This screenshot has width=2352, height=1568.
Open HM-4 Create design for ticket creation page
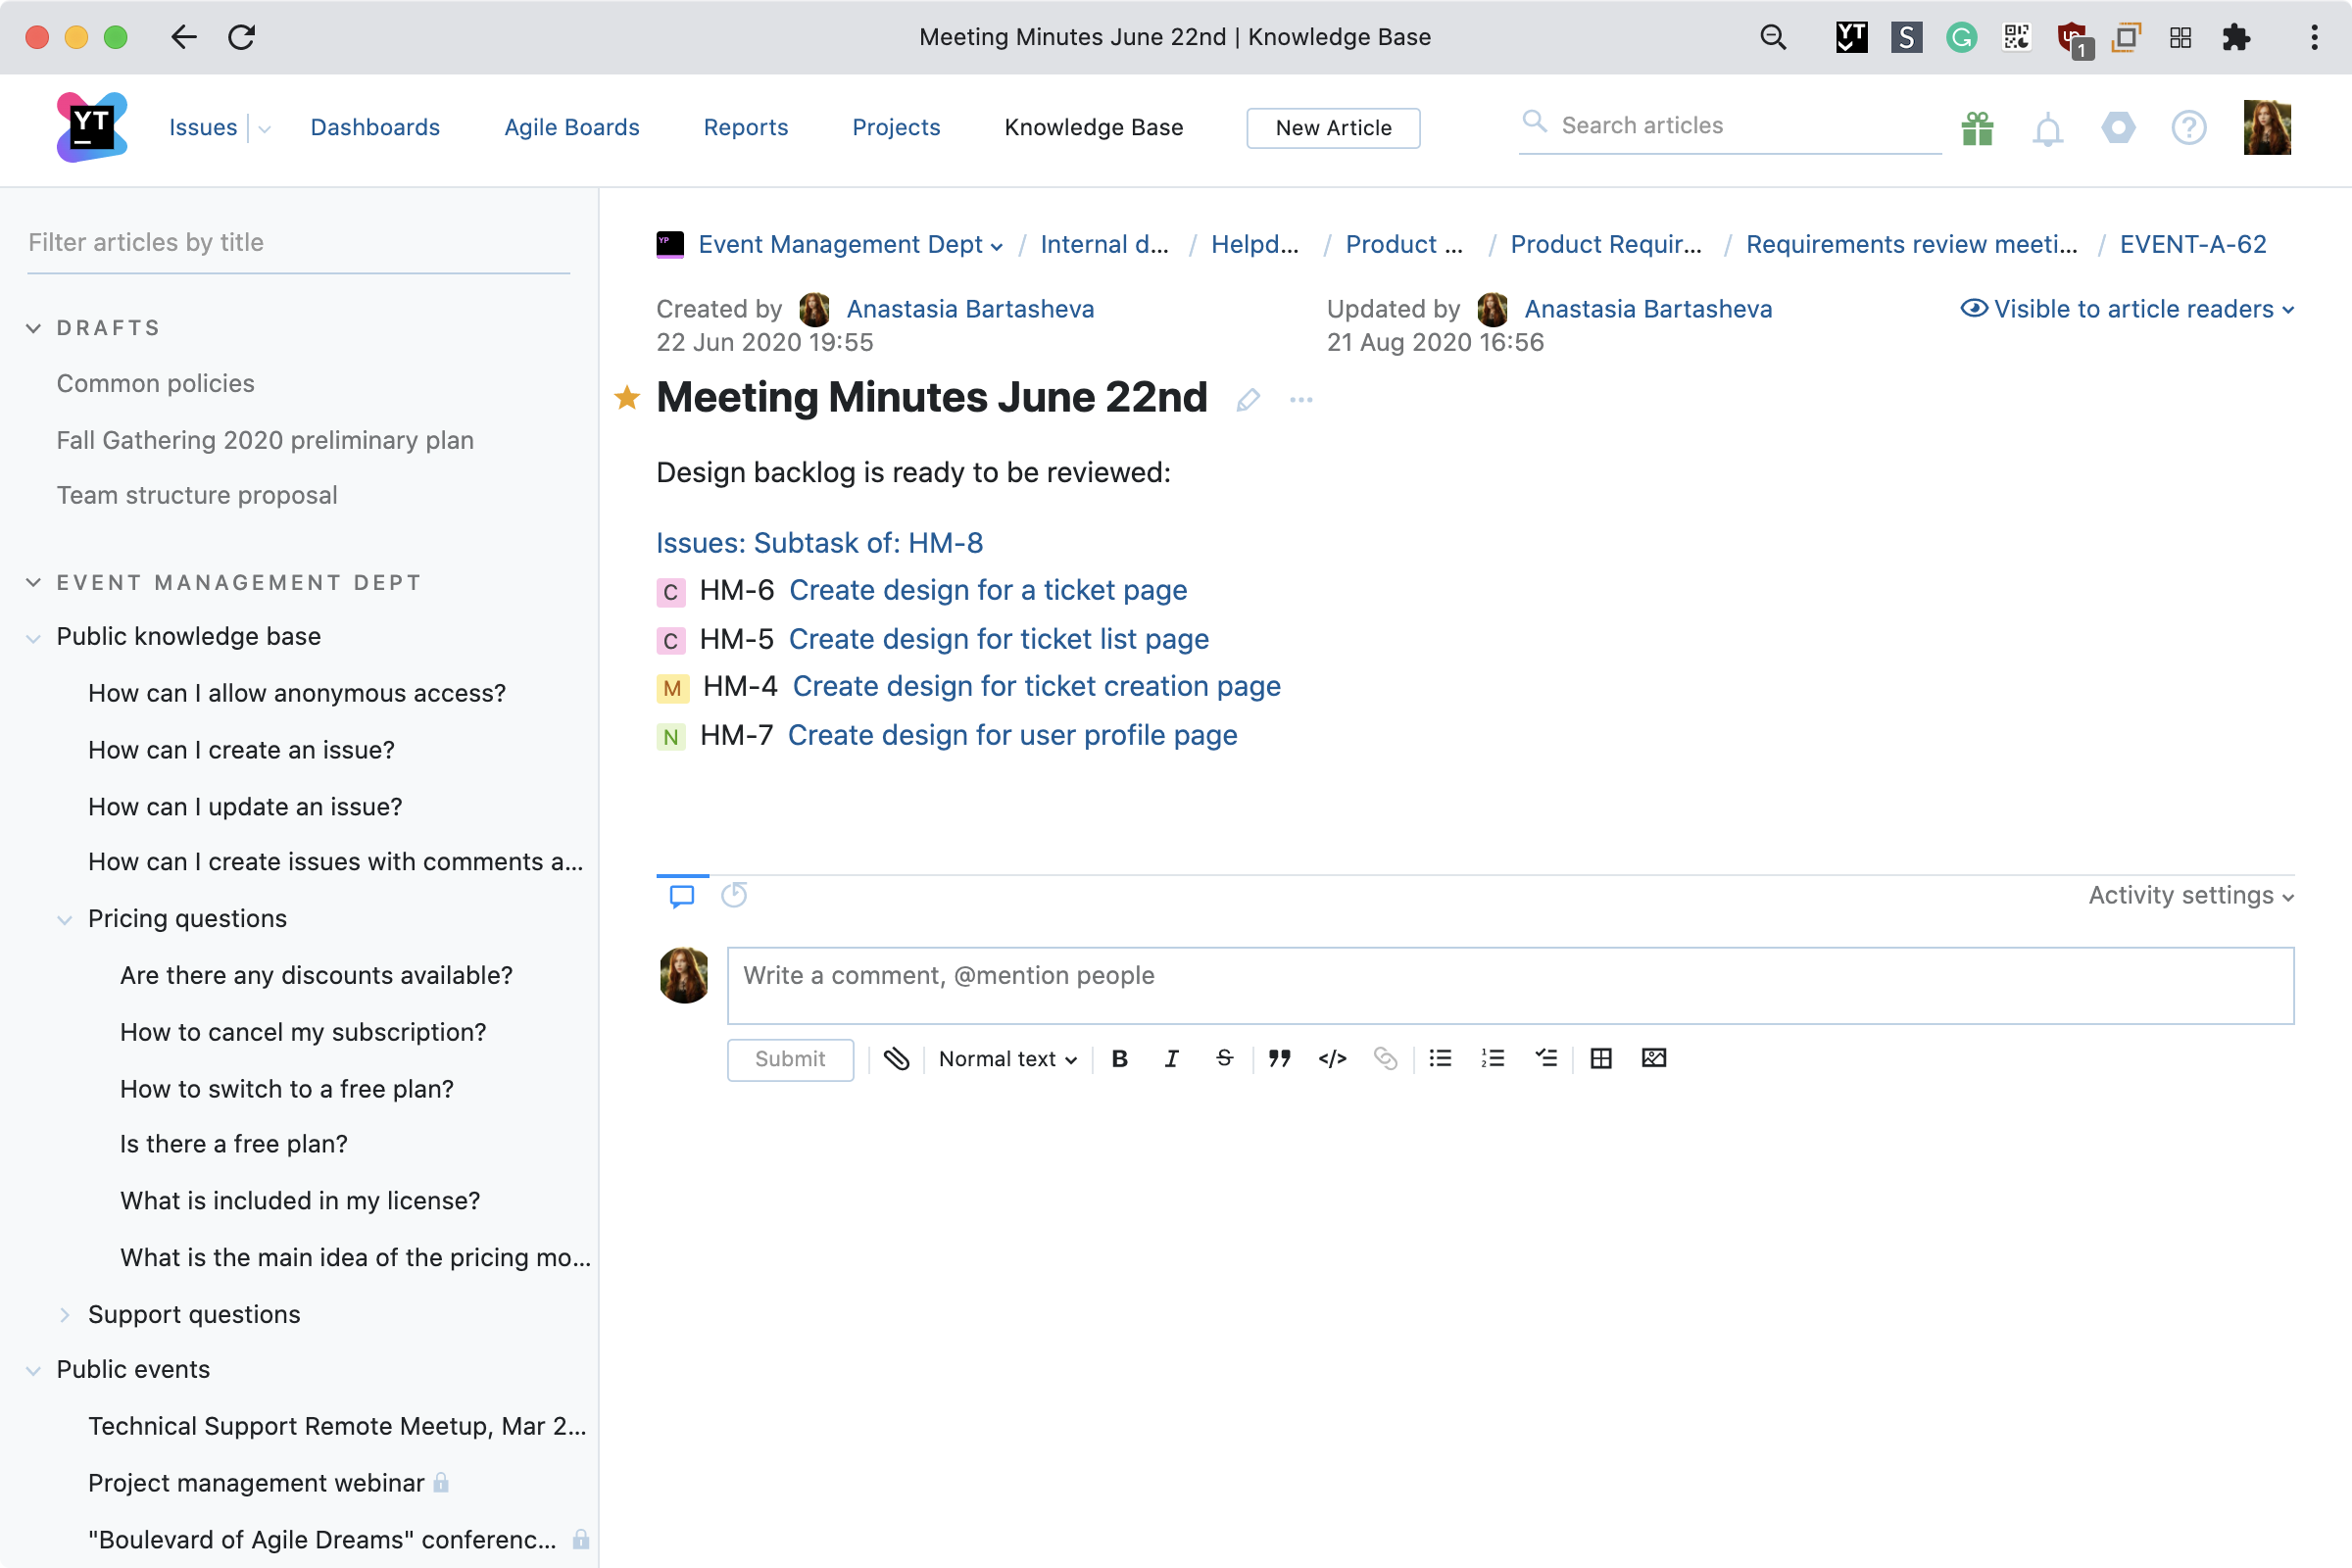(1036, 687)
